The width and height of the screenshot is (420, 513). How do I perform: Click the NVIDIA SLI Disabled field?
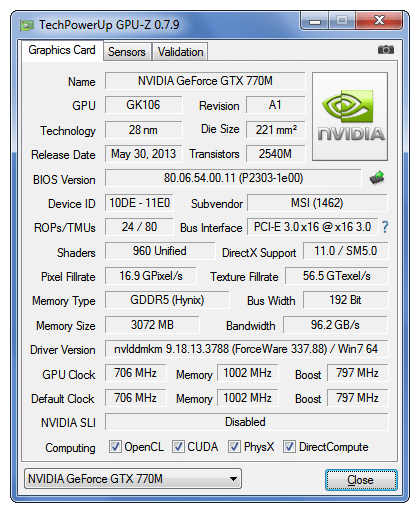pyautogui.click(x=246, y=422)
